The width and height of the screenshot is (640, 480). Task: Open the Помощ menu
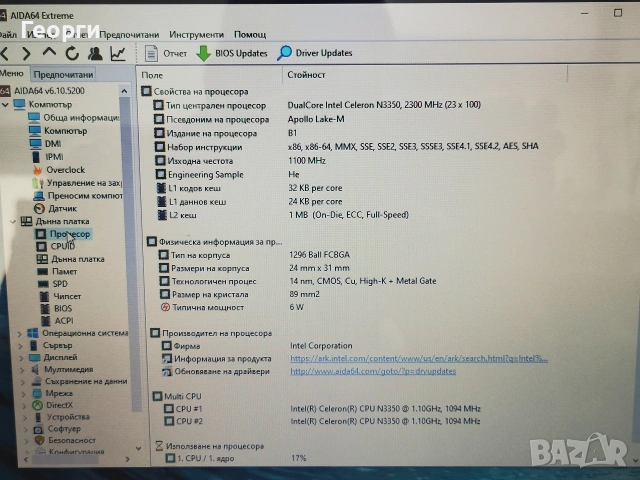pyautogui.click(x=250, y=35)
